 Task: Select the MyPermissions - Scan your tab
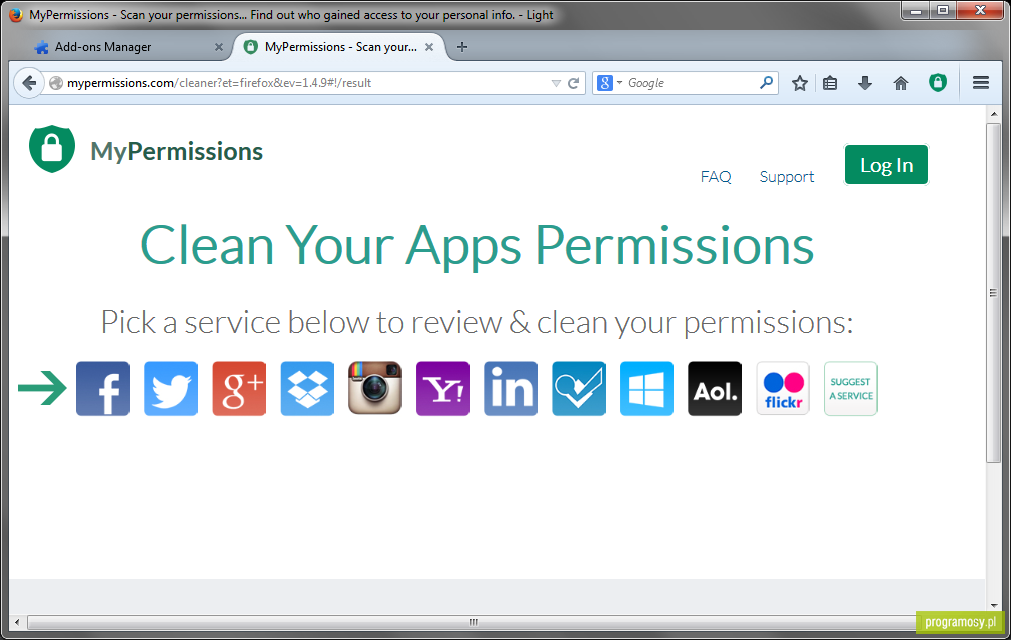tap(339, 47)
